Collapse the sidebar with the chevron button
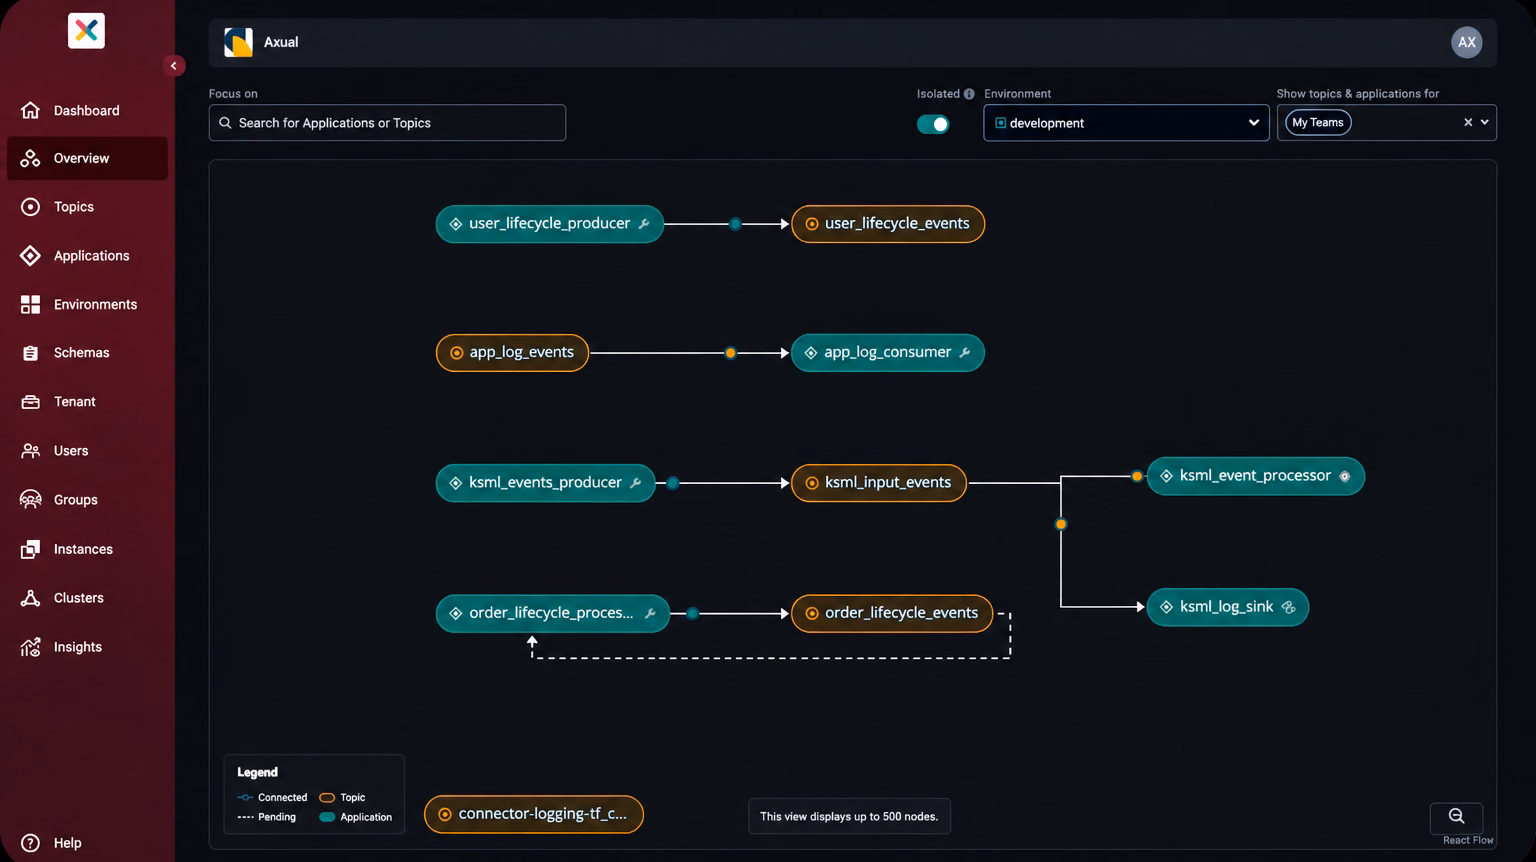The image size is (1536, 862). point(173,66)
